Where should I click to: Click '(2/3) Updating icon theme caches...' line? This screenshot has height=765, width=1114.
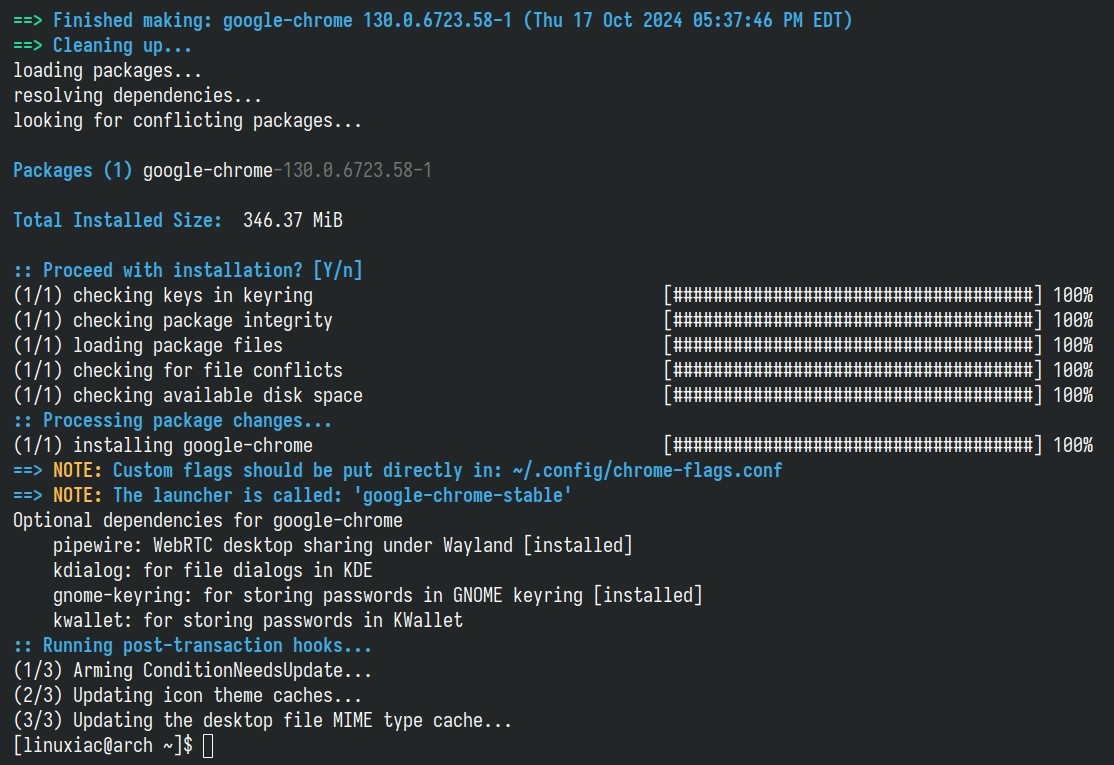click(x=188, y=695)
